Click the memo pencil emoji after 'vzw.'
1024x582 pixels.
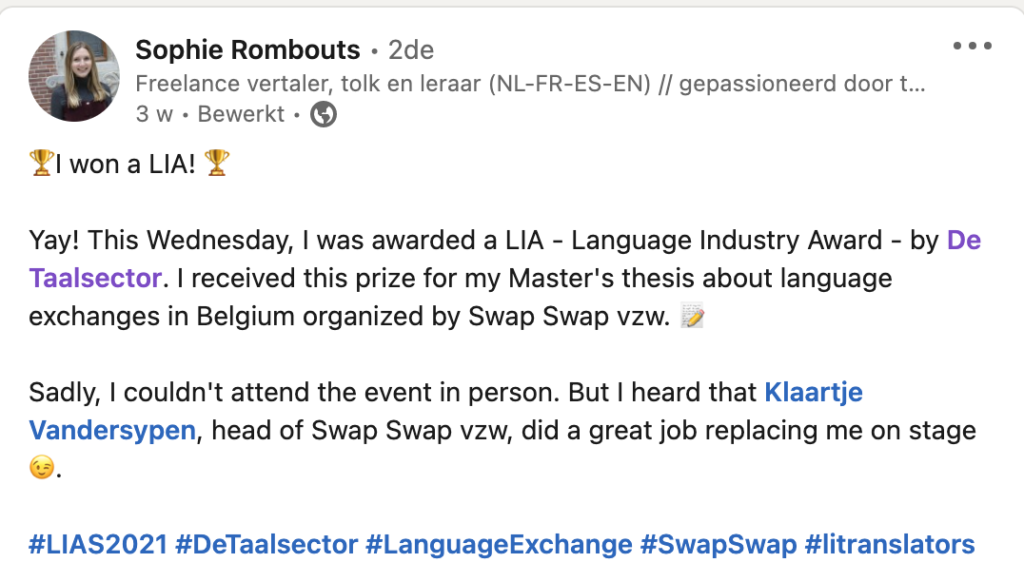tap(692, 316)
